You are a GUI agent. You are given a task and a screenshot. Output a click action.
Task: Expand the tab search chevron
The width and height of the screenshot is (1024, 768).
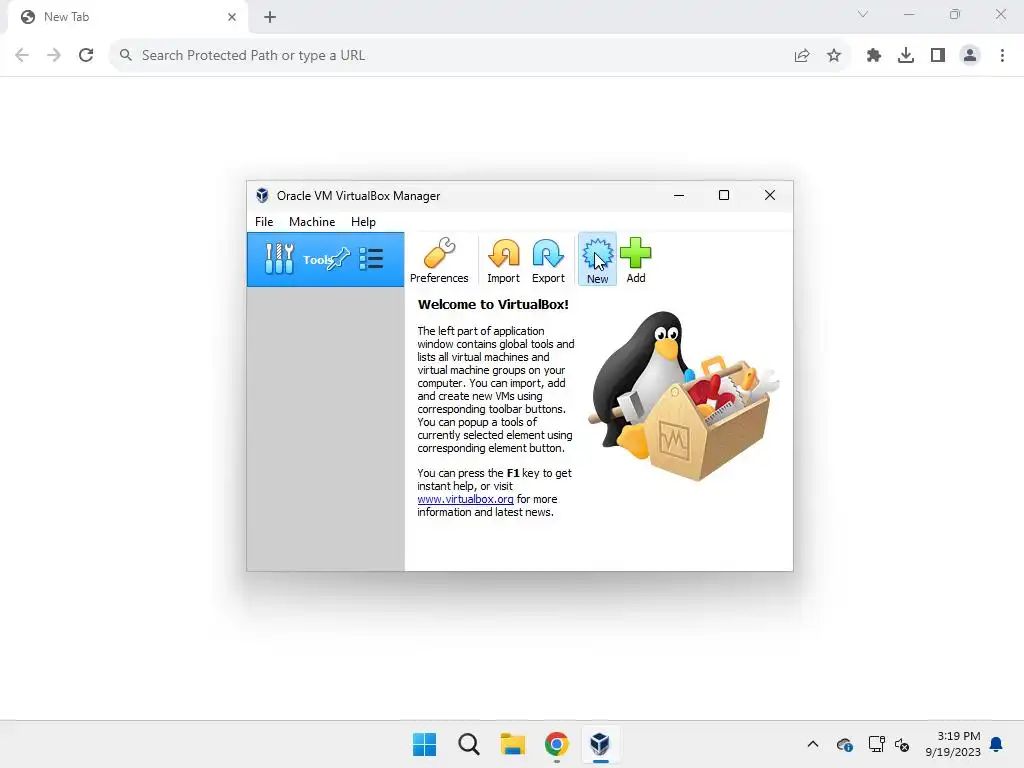click(x=863, y=14)
